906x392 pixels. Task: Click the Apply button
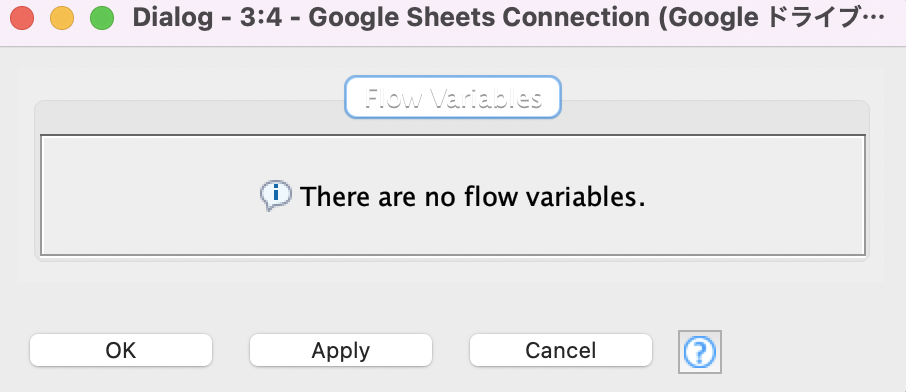click(341, 350)
